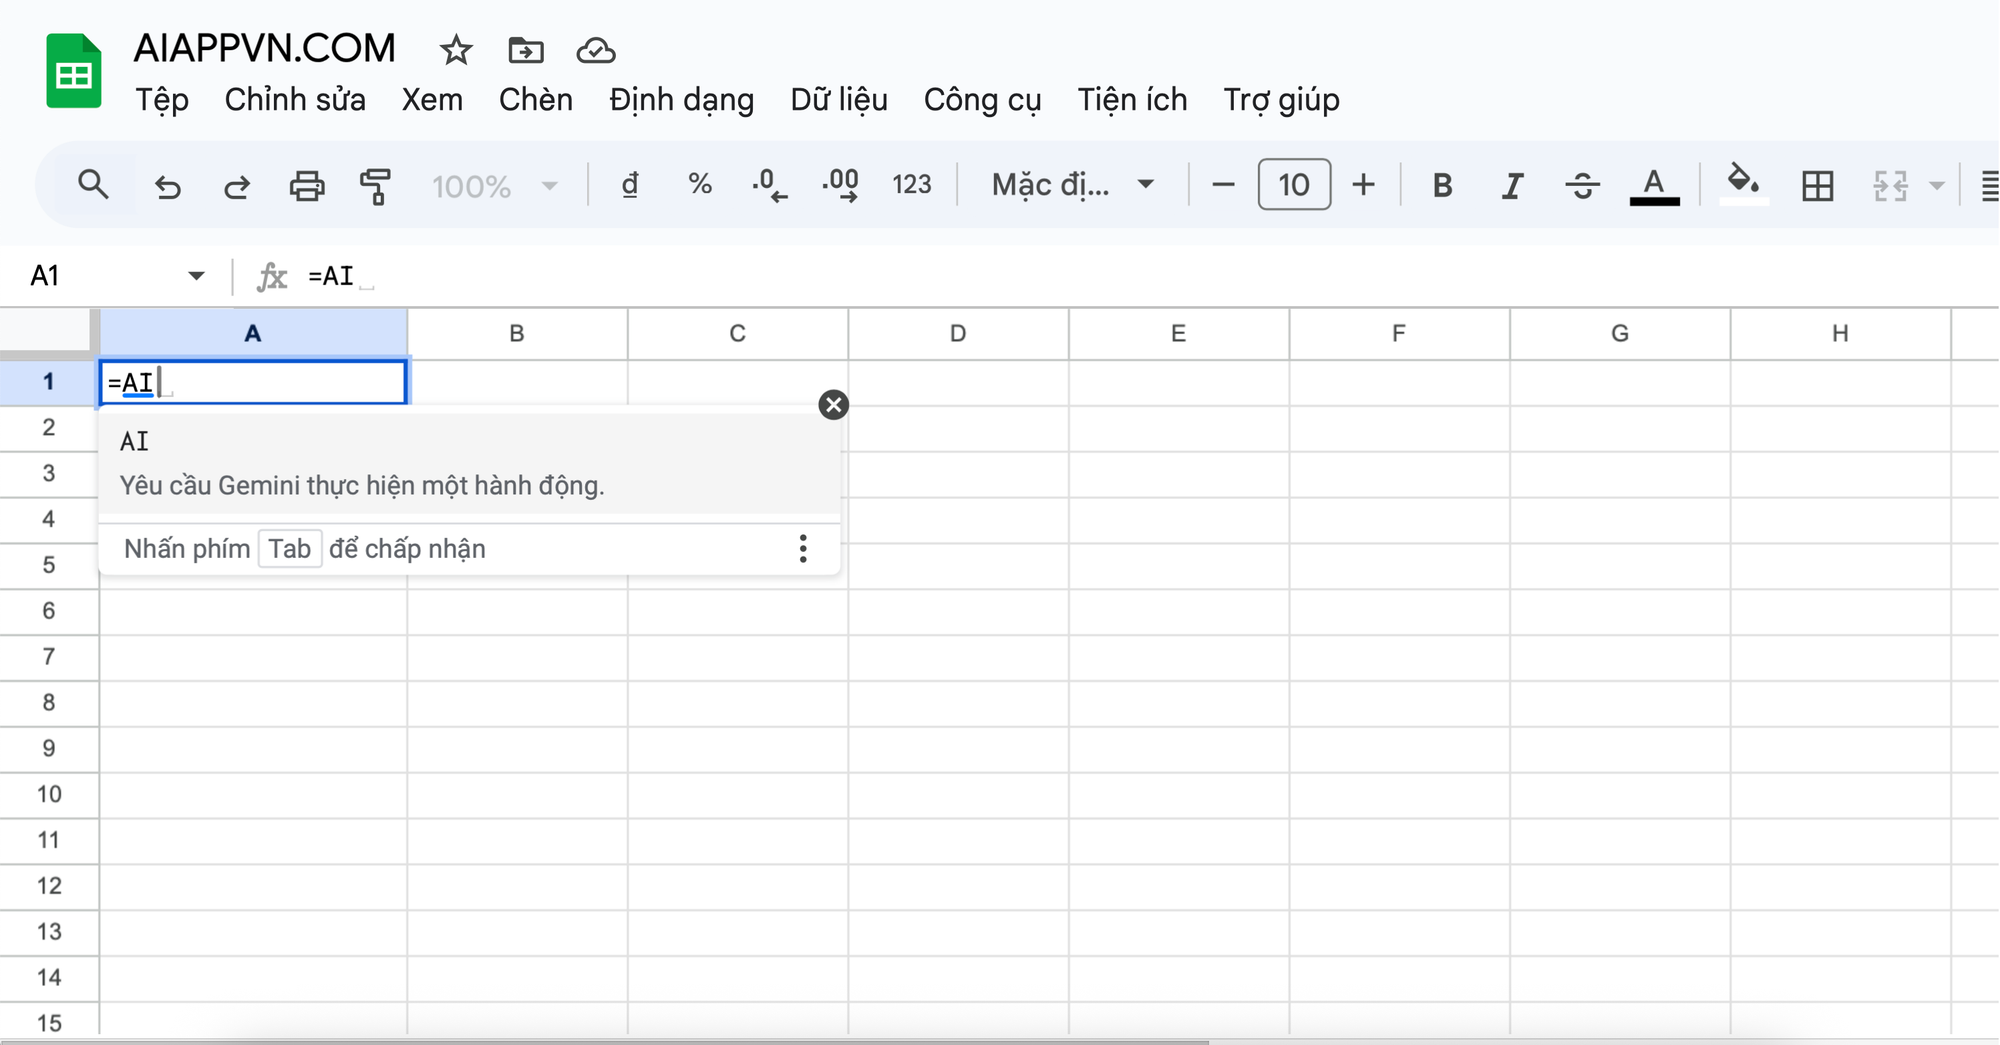Open the horizontal alignment tool
2000x1045 pixels.
click(1990, 186)
